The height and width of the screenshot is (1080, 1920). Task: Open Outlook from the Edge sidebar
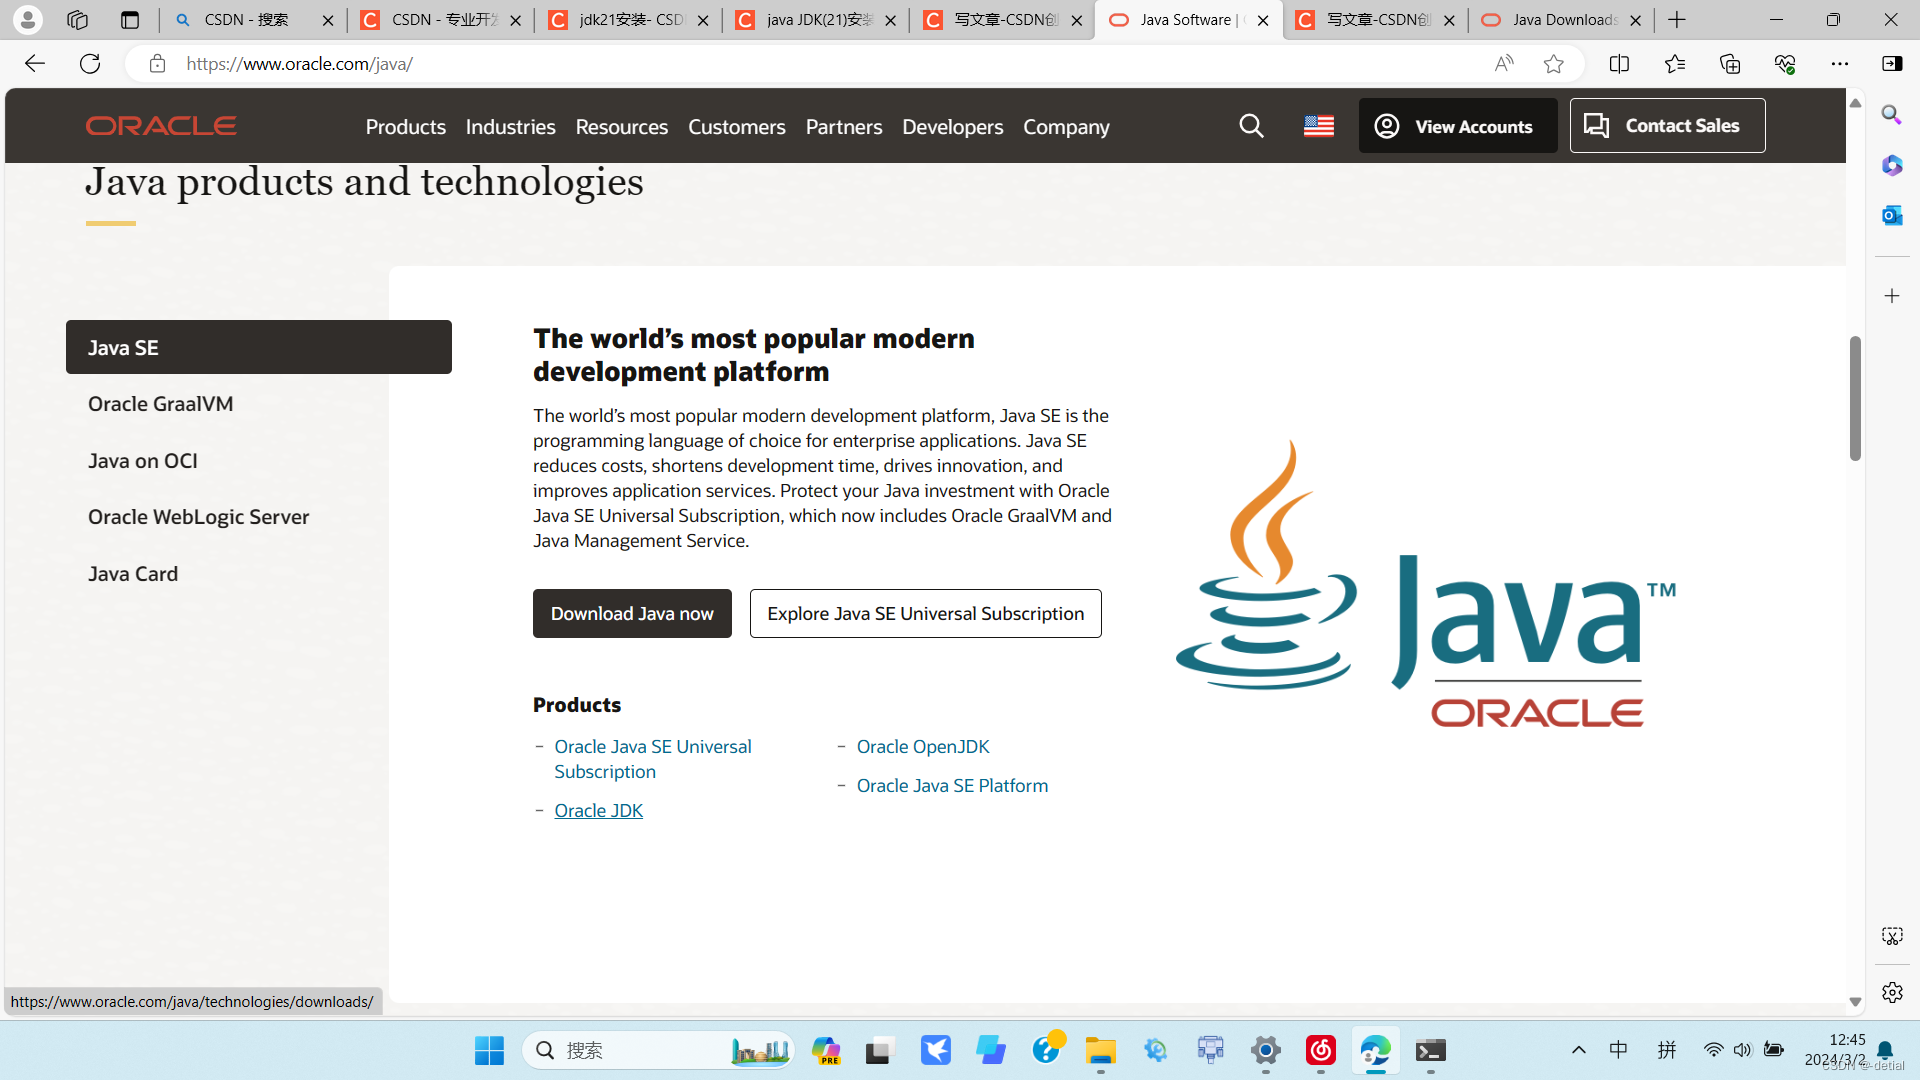point(1892,215)
